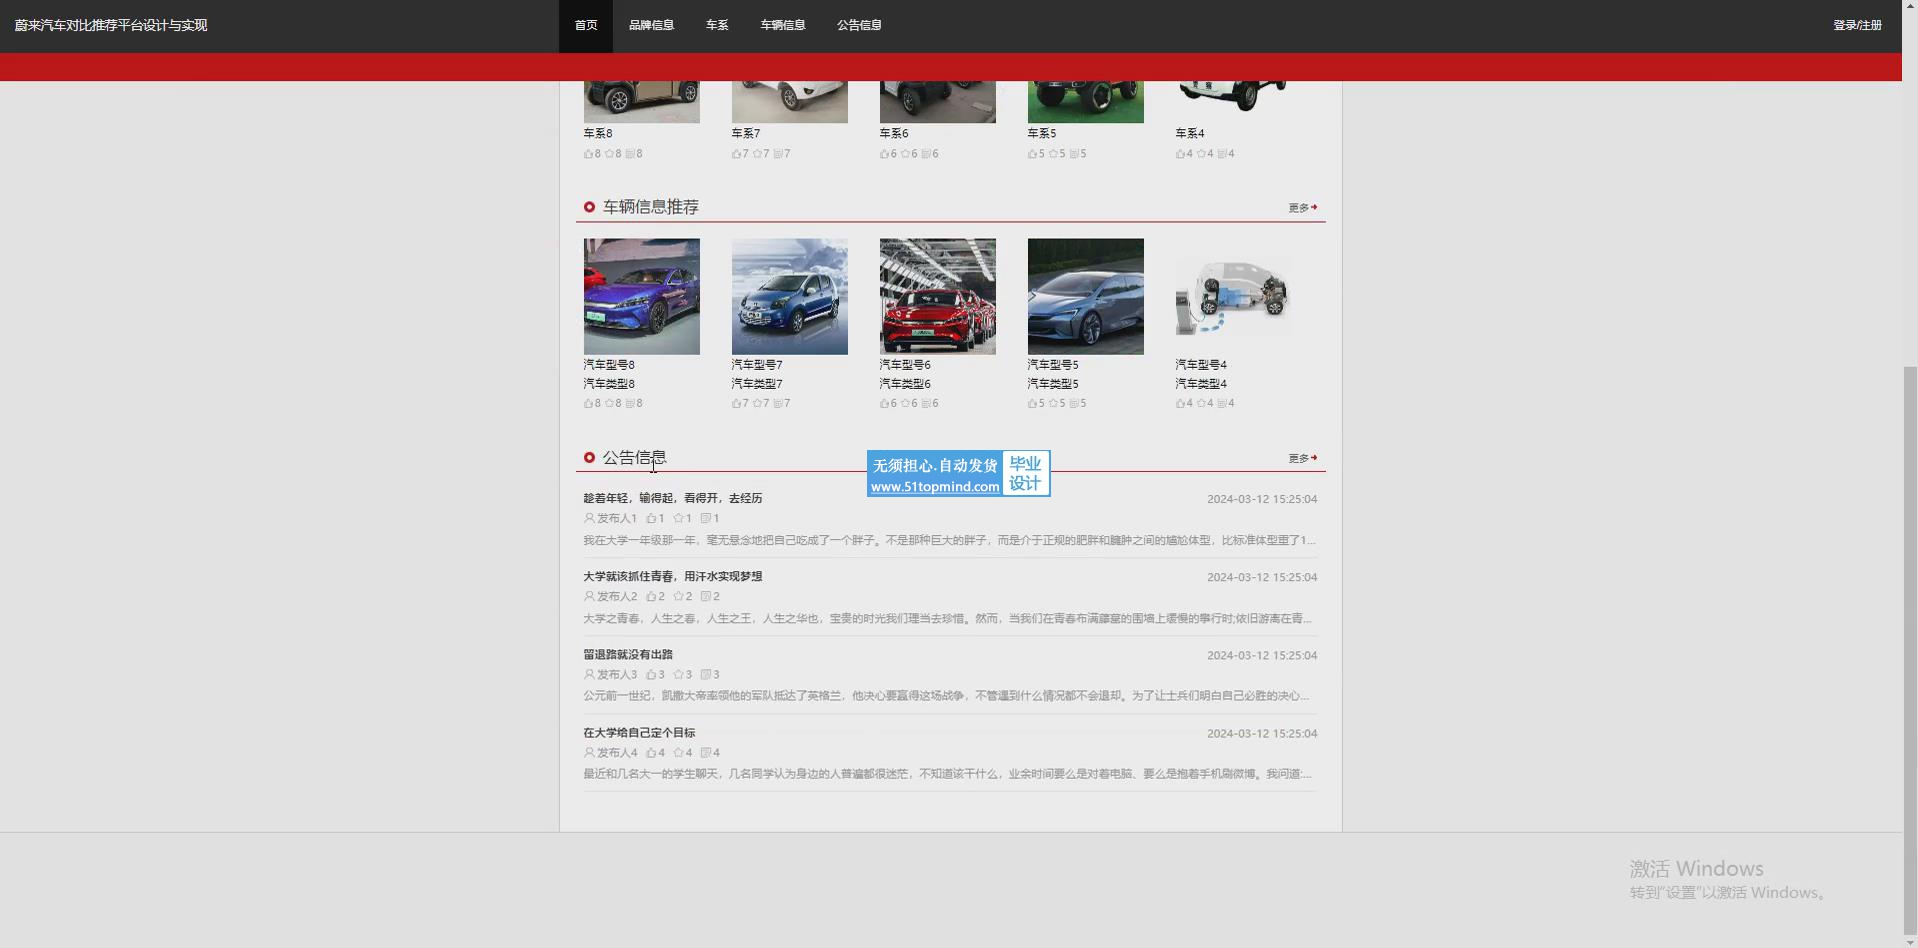Click 登录/注册 to sign in

(1857, 25)
